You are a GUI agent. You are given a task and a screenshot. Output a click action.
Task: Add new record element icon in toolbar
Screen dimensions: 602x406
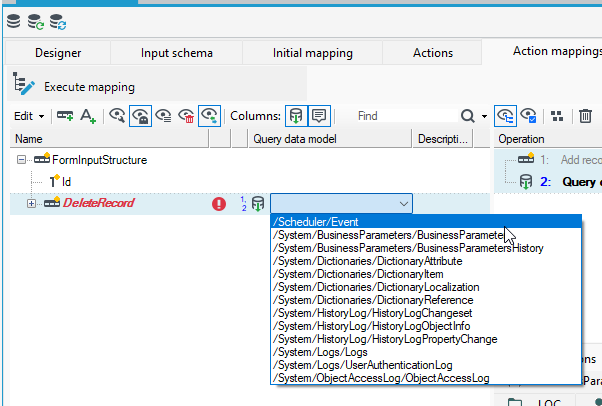click(65, 116)
